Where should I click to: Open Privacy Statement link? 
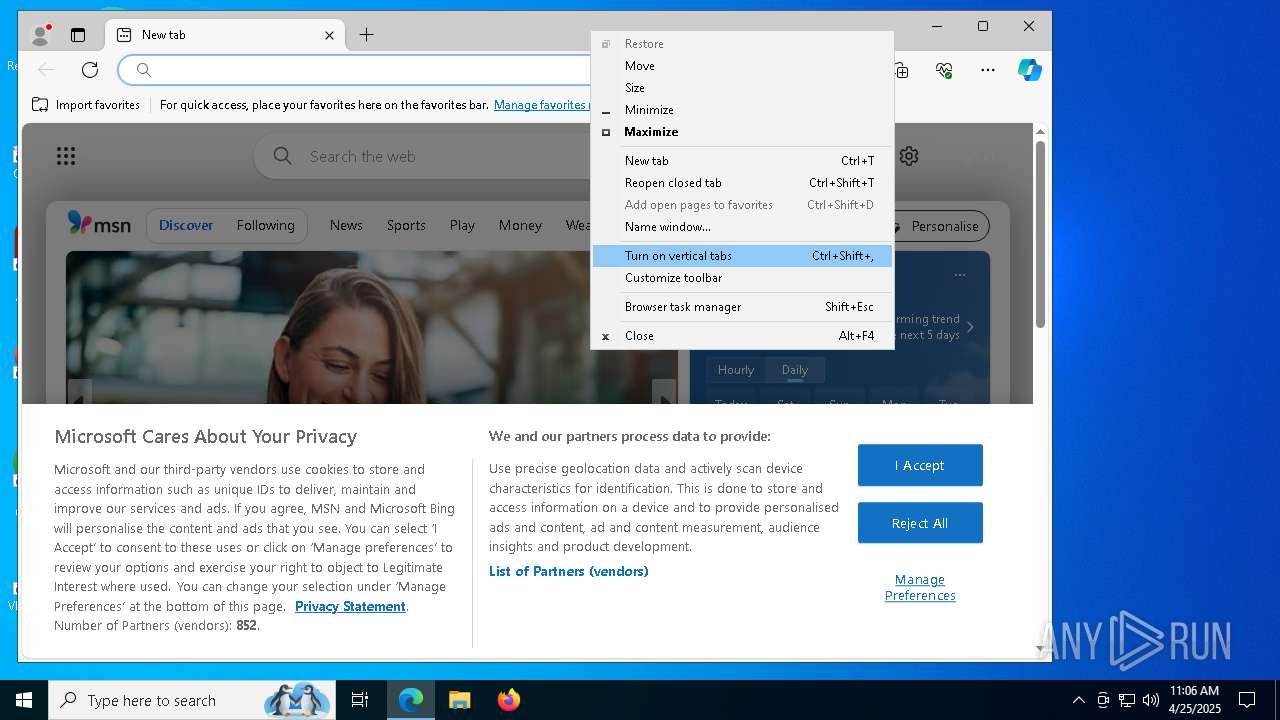click(x=350, y=606)
